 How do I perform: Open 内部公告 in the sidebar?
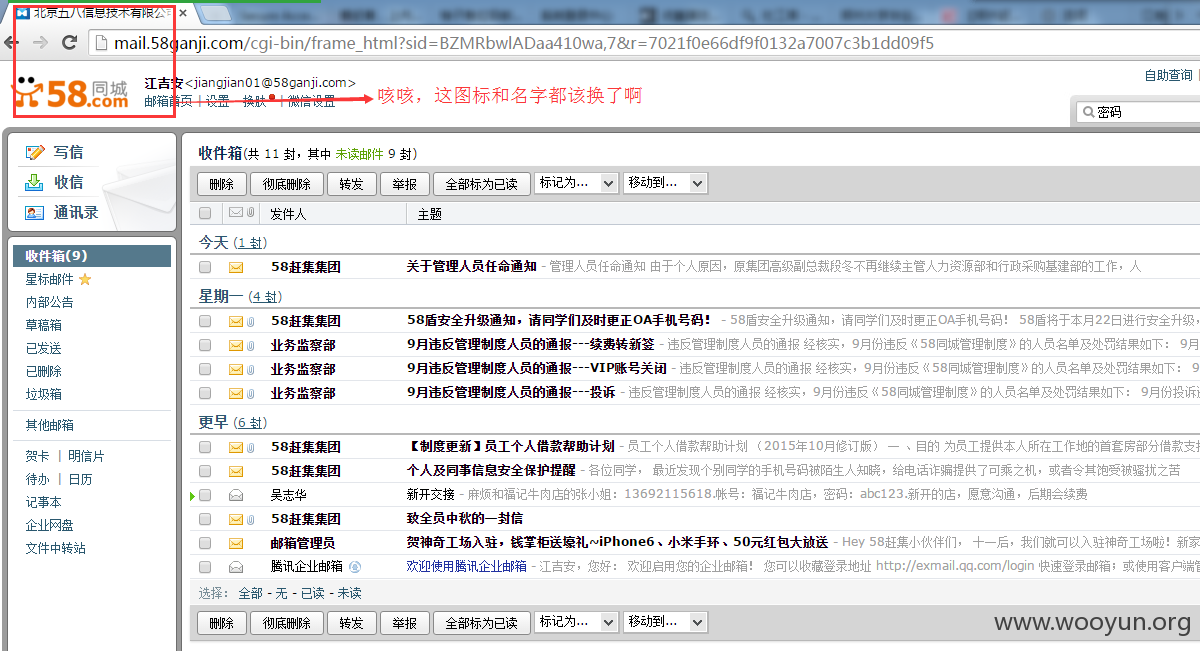point(49,302)
